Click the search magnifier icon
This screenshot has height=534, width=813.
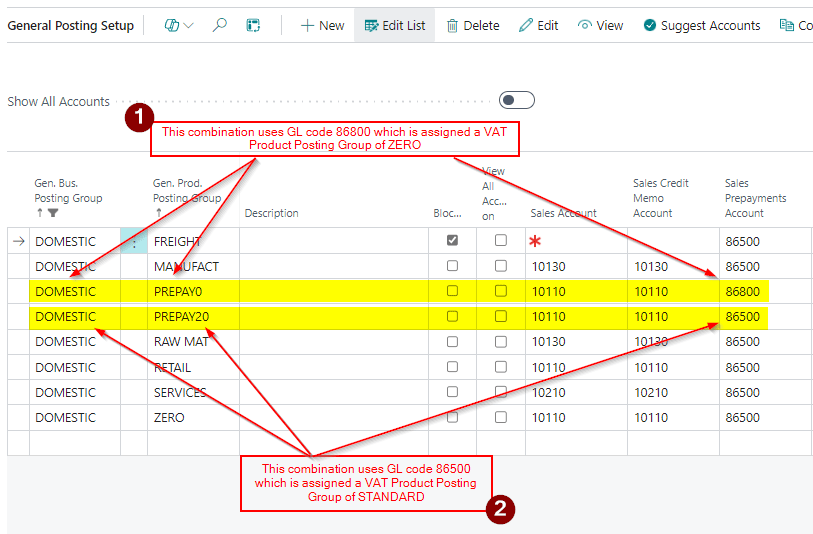(x=220, y=25)
